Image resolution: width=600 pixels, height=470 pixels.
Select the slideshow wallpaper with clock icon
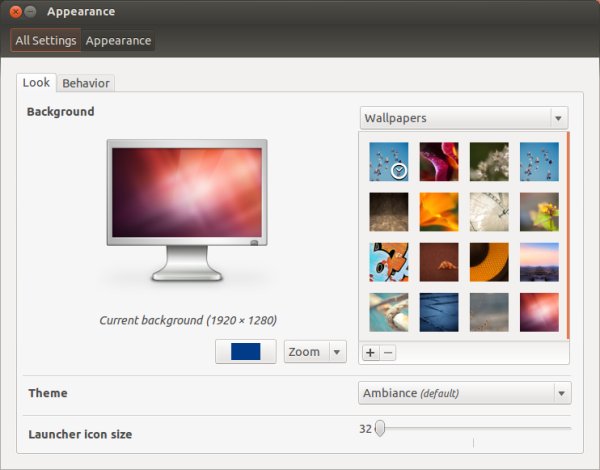click(x=389, y=162)
